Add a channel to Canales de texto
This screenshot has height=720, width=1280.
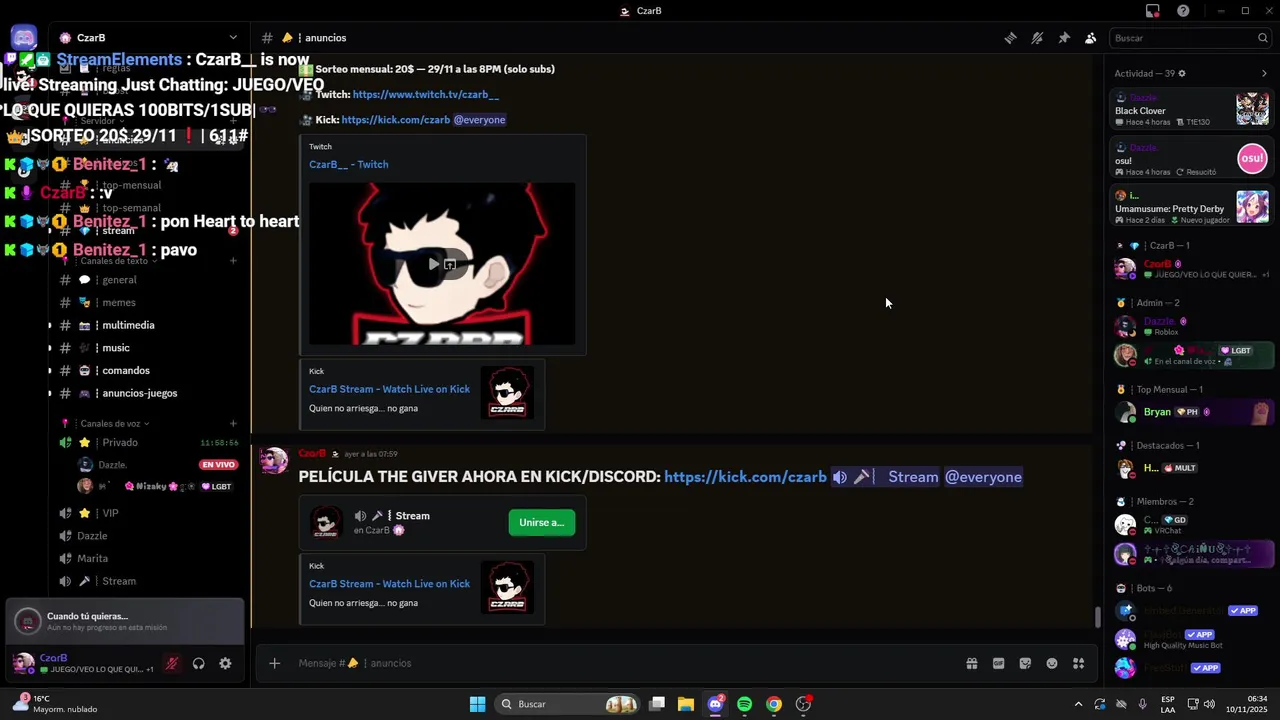click(233, 261)
